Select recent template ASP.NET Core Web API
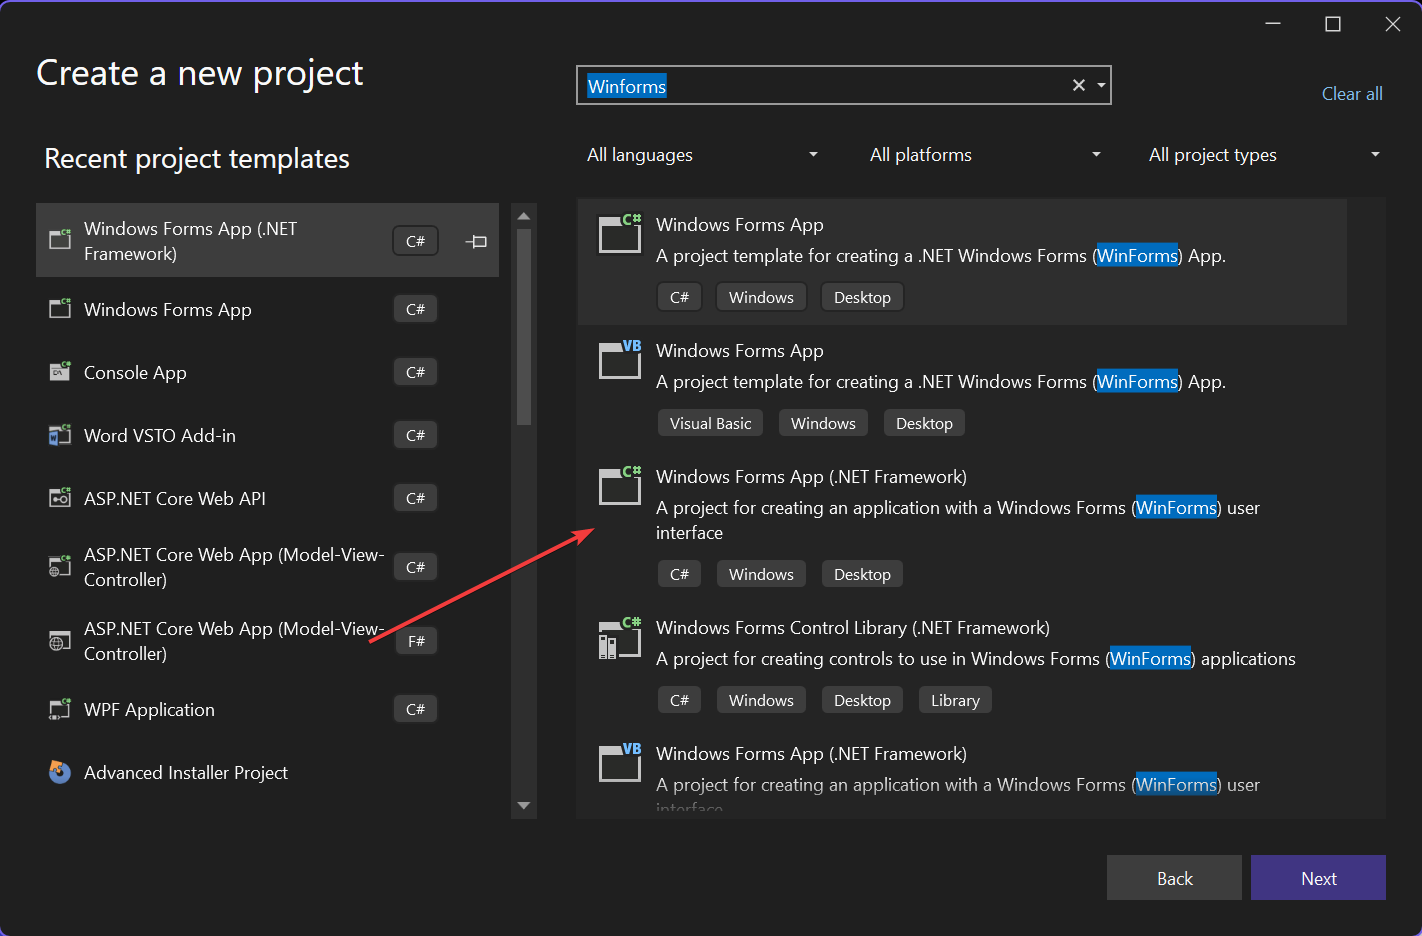1422x936 pixels. click(x=267, y=498)
